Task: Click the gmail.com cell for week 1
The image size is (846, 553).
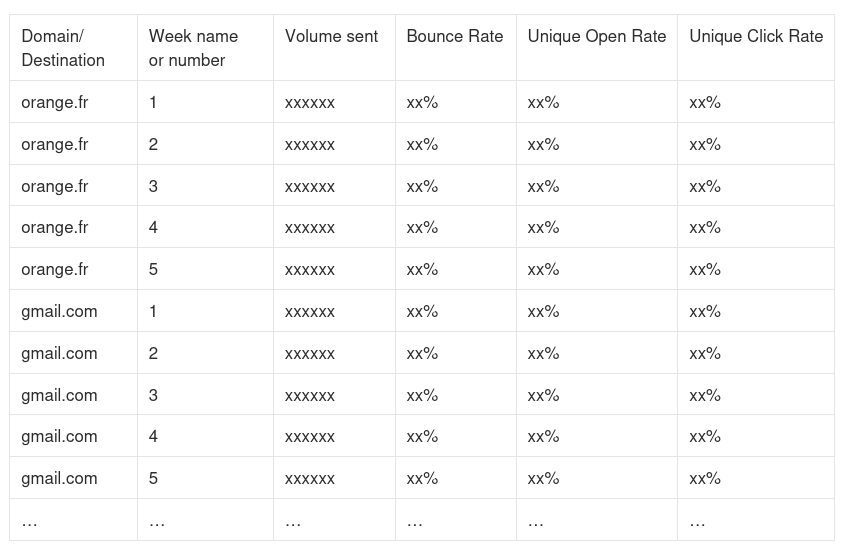Action: click(x=59, y=311)
